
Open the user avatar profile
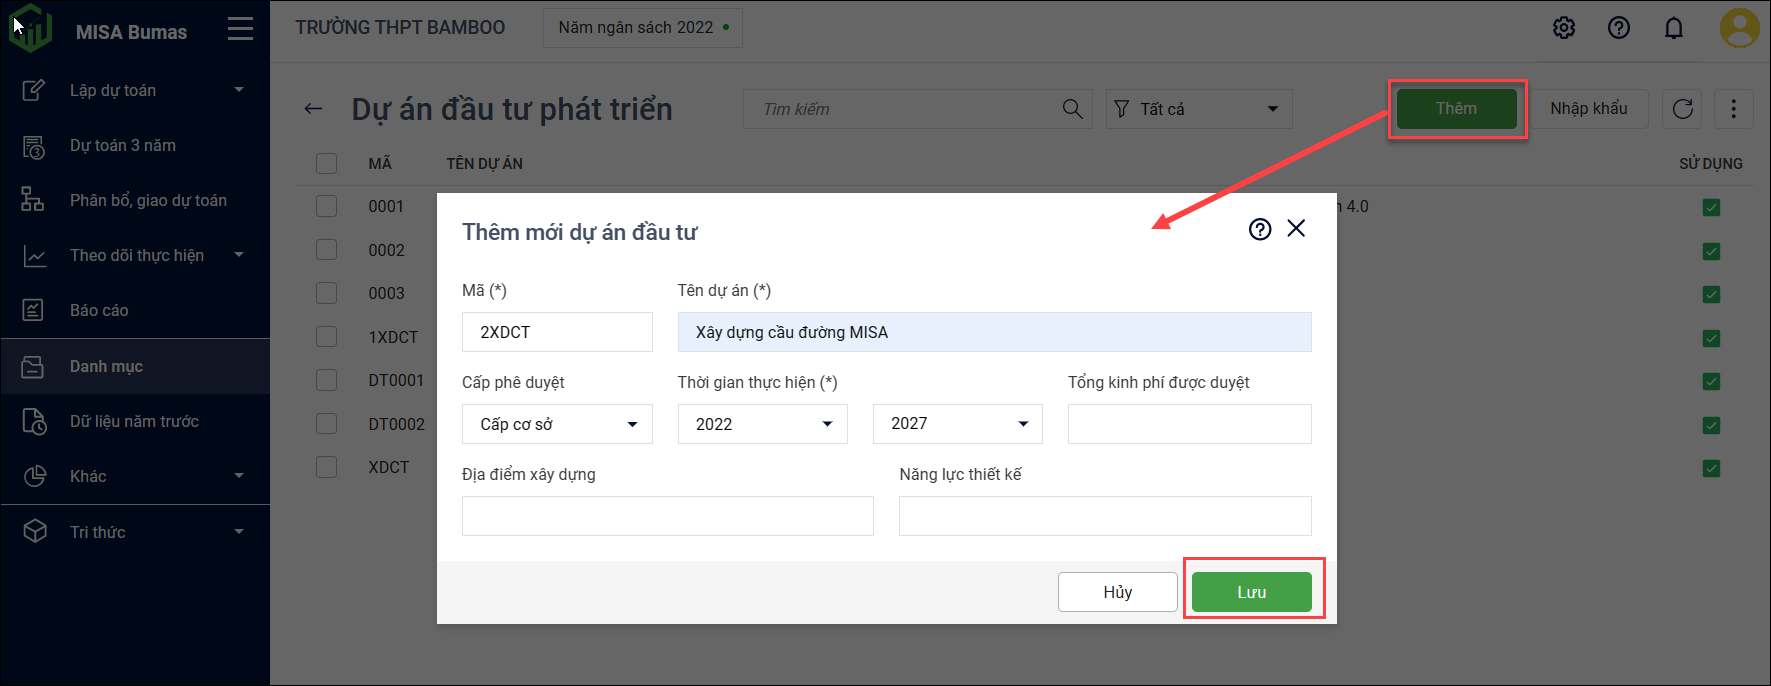tap(1739, 28)
